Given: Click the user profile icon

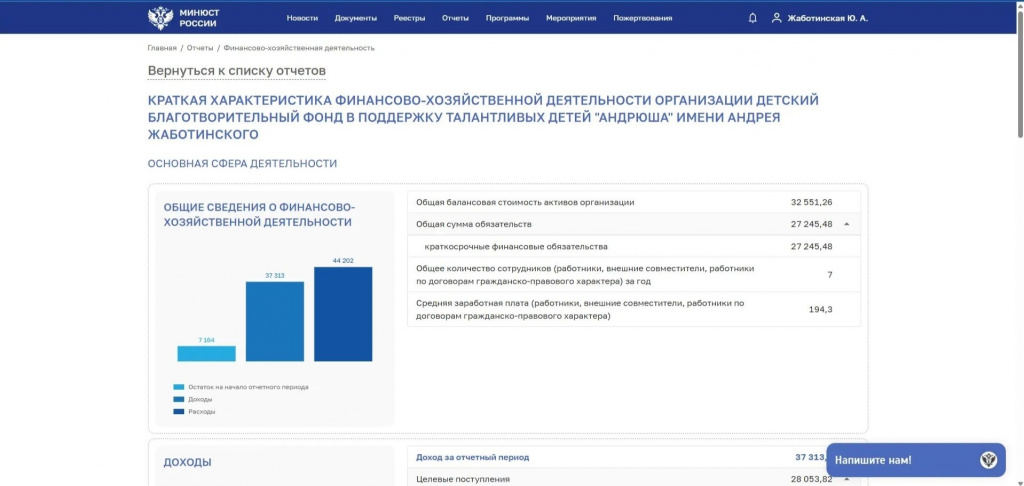Looking at the screenshot, I should (x=776, y=18).
